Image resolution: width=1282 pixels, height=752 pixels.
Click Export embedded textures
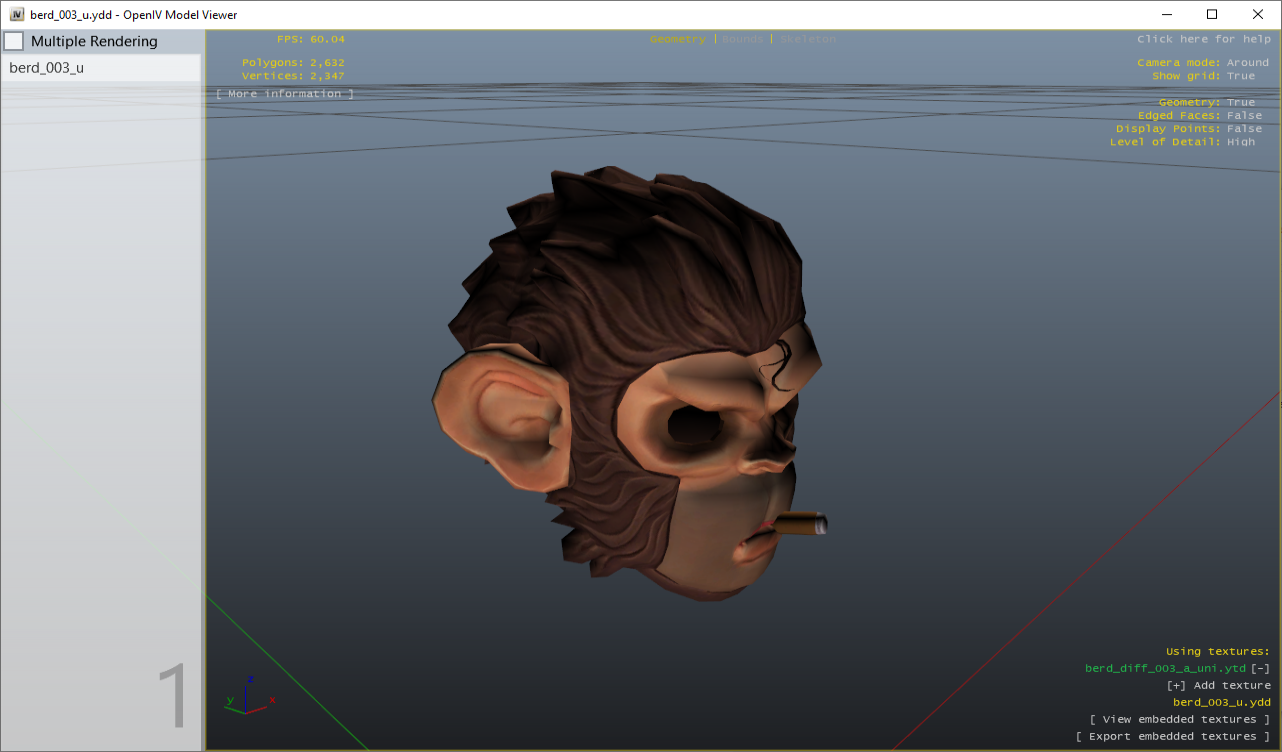(1172, 736)
